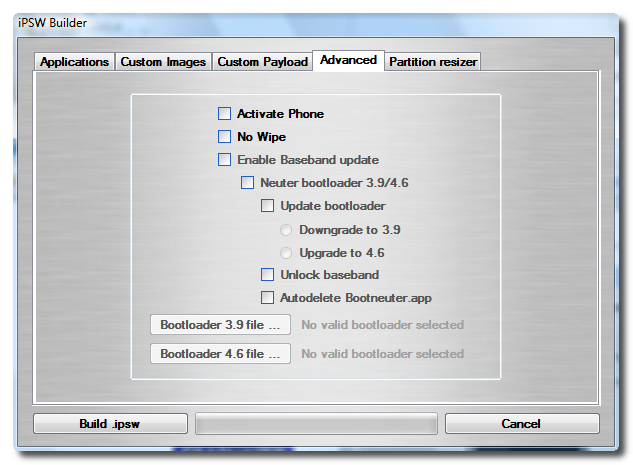Image resolution: width=633 pixels, height=465 pixels.
Task: Click the Build .ipsw button
Action: (x=110, y=424)
